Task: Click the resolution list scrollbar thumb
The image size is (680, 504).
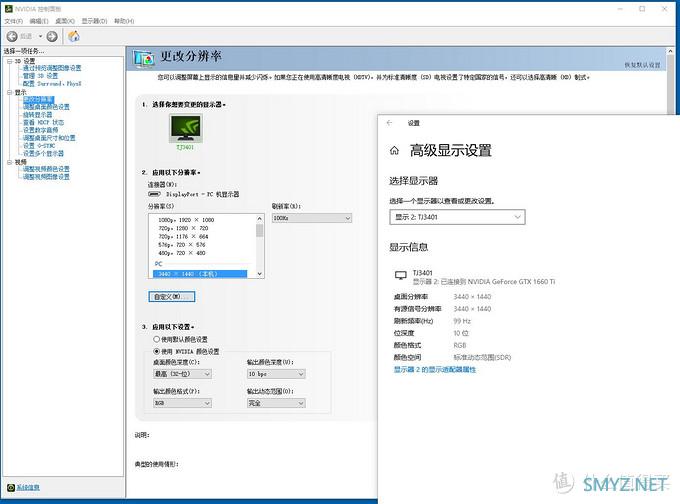Action: tap(260, 230)
